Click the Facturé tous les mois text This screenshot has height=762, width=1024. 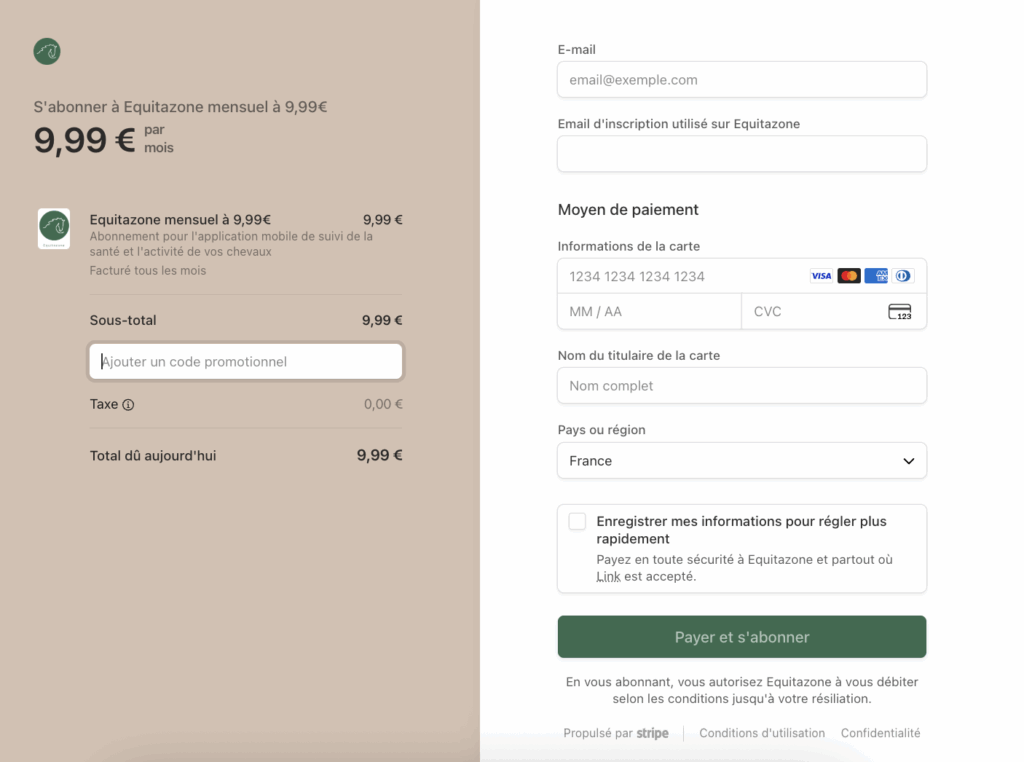pos(148,270)
